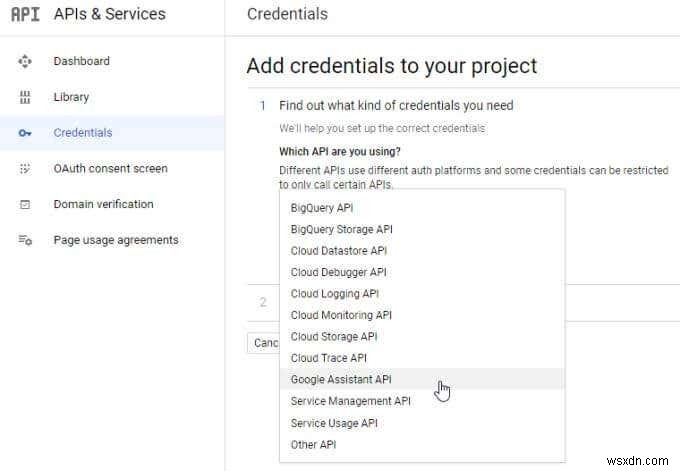The image size is (680, 471).
Task: Choose Service Management API entry
Action: tap(350, 401)
